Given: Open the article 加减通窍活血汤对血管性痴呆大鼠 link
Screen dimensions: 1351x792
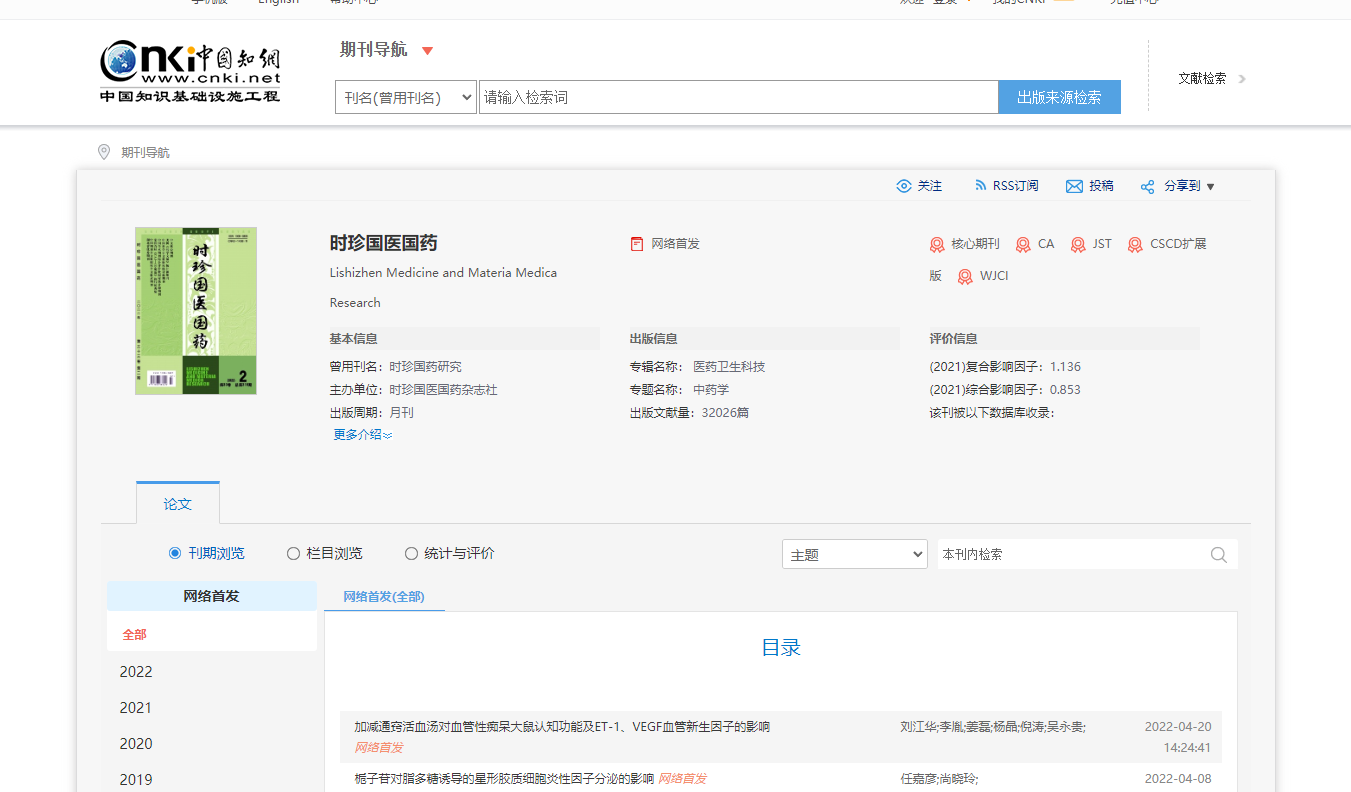Looking at the screenshot, I should click(562, 727).
